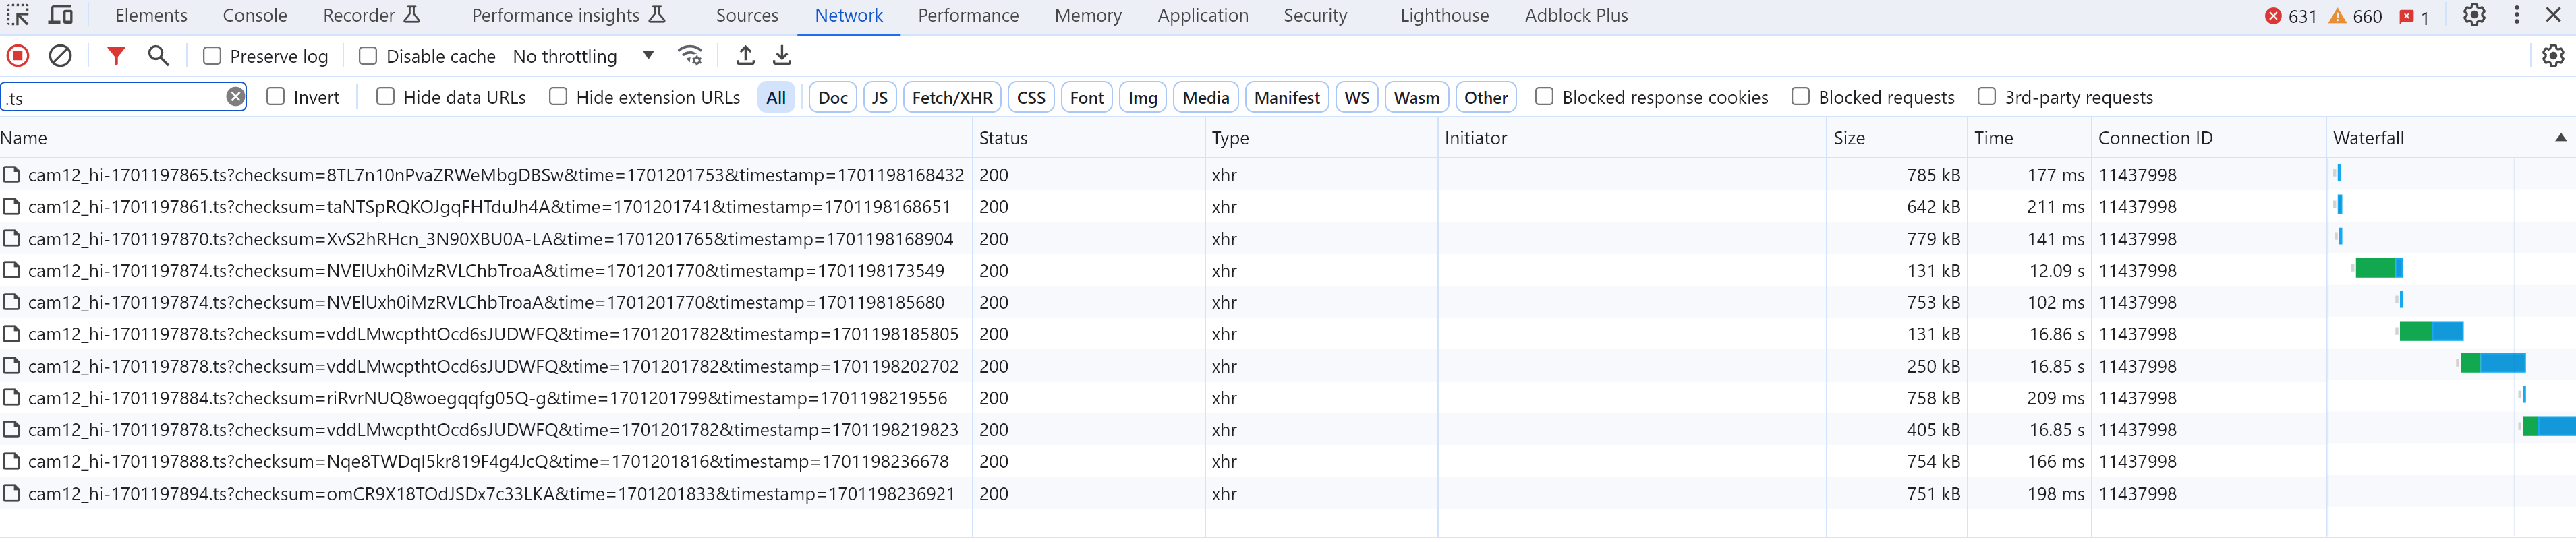Click the Waterfall column sort arrow
The height and width of the screenshot is (542, 2576).
click(x=2560, y=138)
